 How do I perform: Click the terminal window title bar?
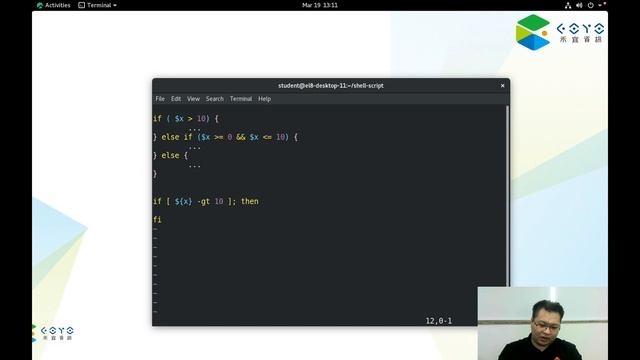[331, 86]
